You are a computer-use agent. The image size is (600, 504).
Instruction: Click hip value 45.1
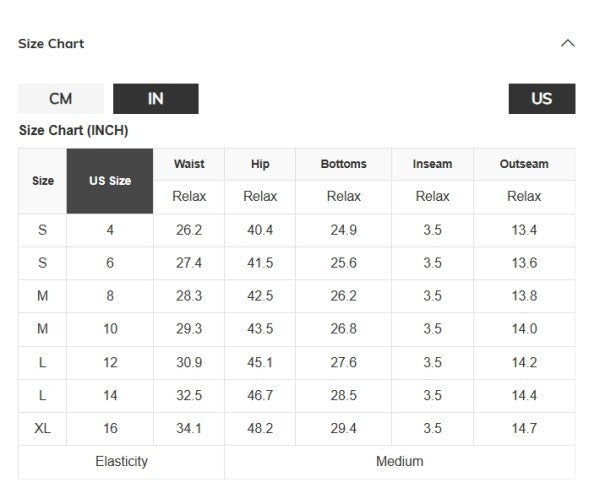point(260,362)
